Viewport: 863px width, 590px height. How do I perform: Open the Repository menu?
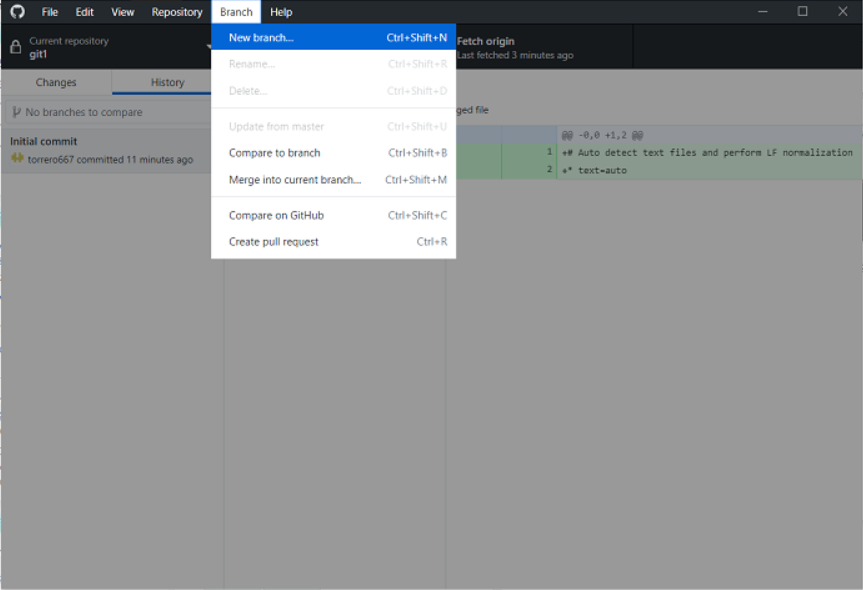pyautogui.click(x=177, y=12)
